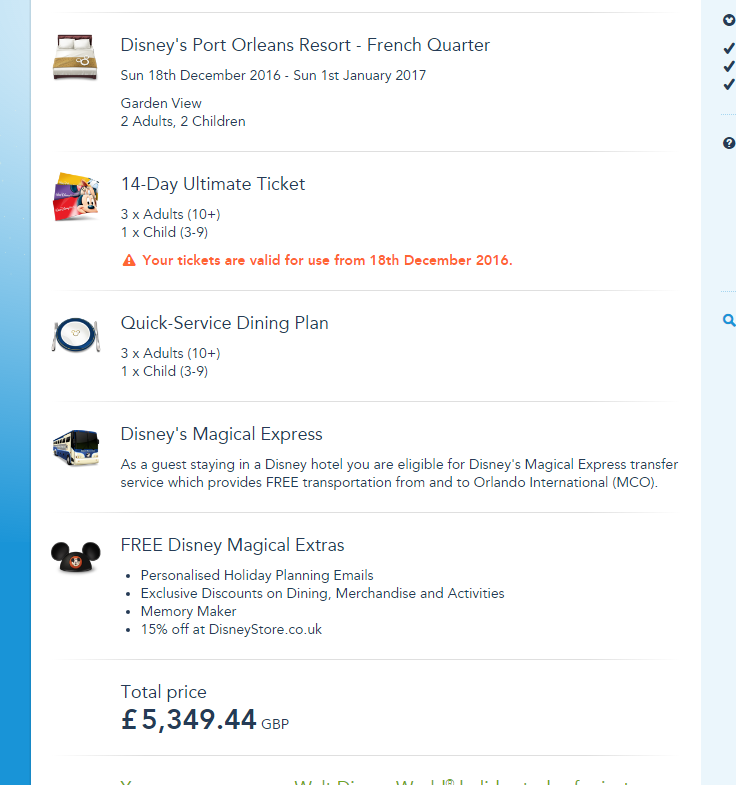Image resolution: width=736 pixels, height=785 pixels.
Task: Click the hotel bed icon
Action: 76,57
